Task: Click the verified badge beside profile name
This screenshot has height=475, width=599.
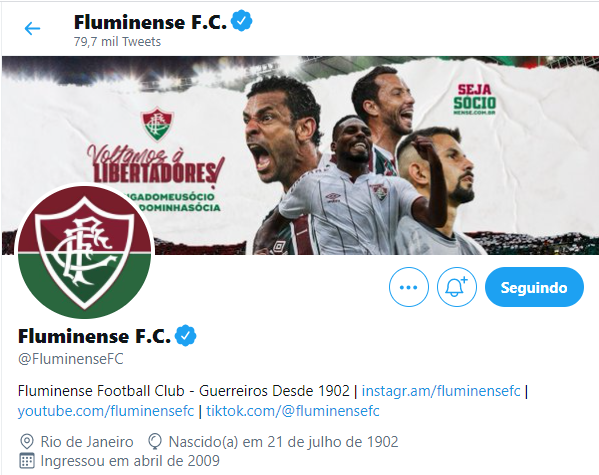Action: [186, 336]
